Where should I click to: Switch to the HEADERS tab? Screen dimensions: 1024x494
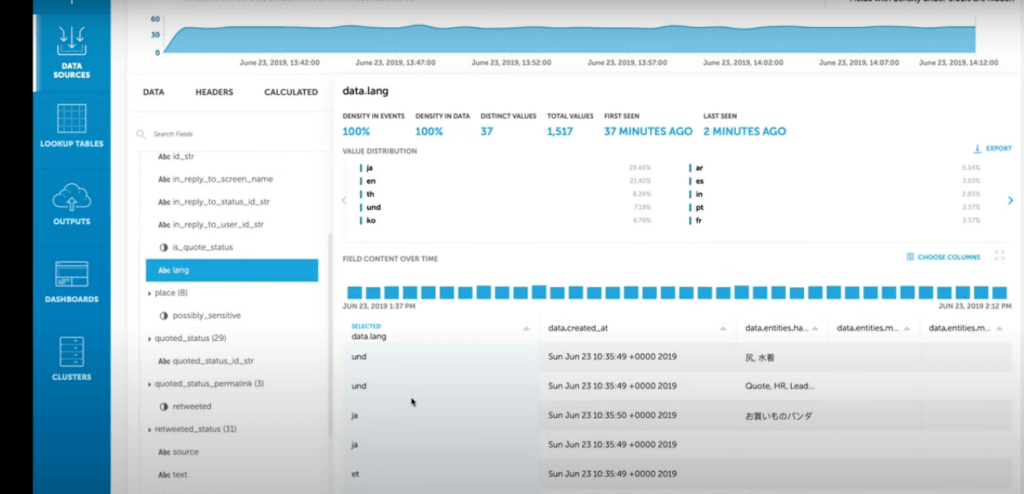pos(214,92)
